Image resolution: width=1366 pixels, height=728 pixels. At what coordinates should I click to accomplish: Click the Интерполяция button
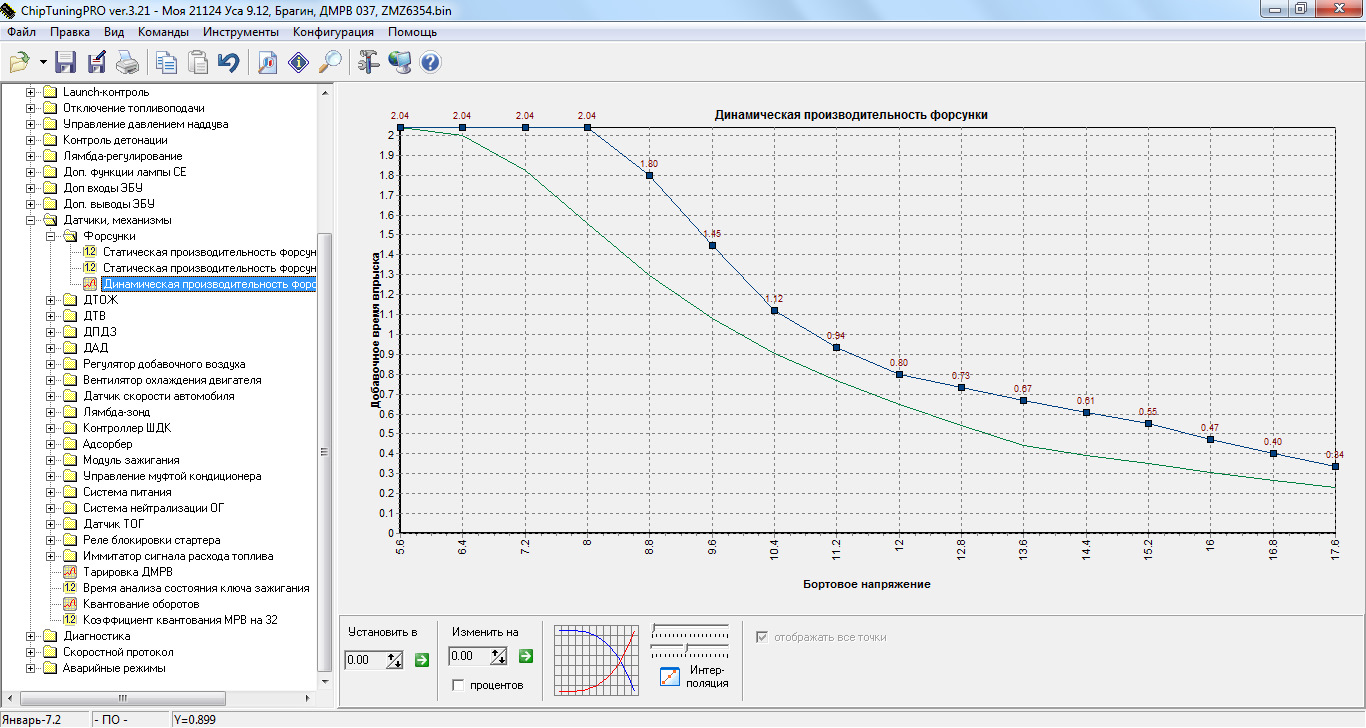coord(671,677)
